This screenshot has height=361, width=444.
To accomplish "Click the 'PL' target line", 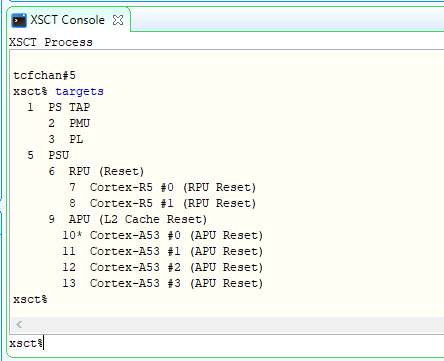I will coord(66,139).
